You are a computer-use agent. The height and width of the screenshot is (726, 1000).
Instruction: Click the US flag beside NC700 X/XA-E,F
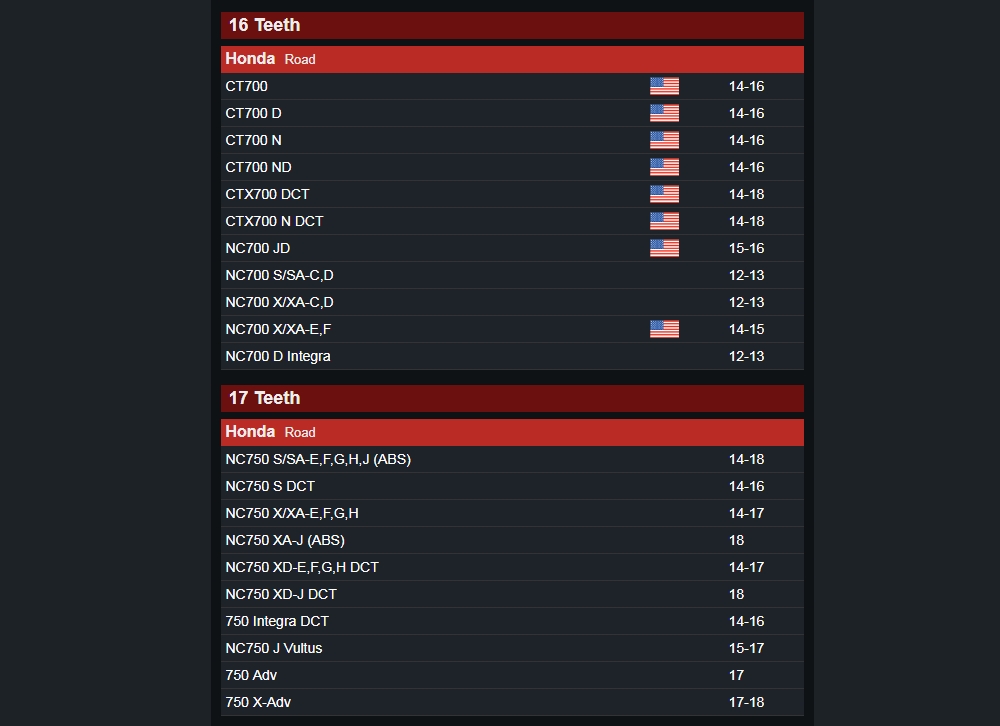pyautogui.click(x=664, y=329)
